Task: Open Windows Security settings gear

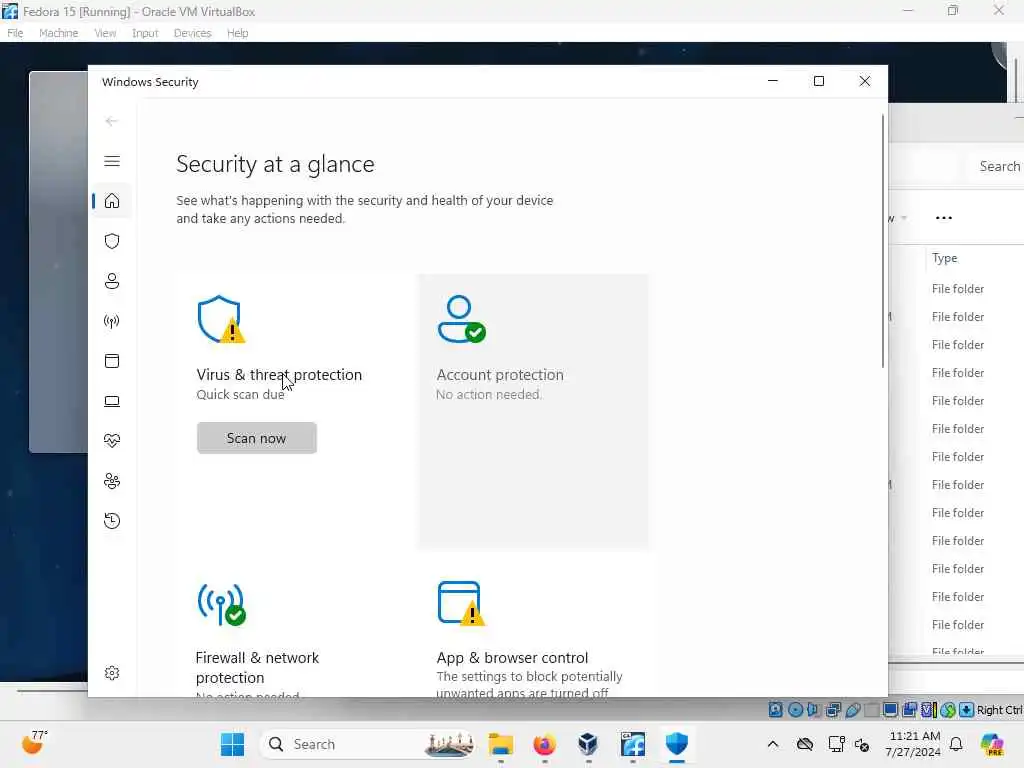Action: coord(112,673)
